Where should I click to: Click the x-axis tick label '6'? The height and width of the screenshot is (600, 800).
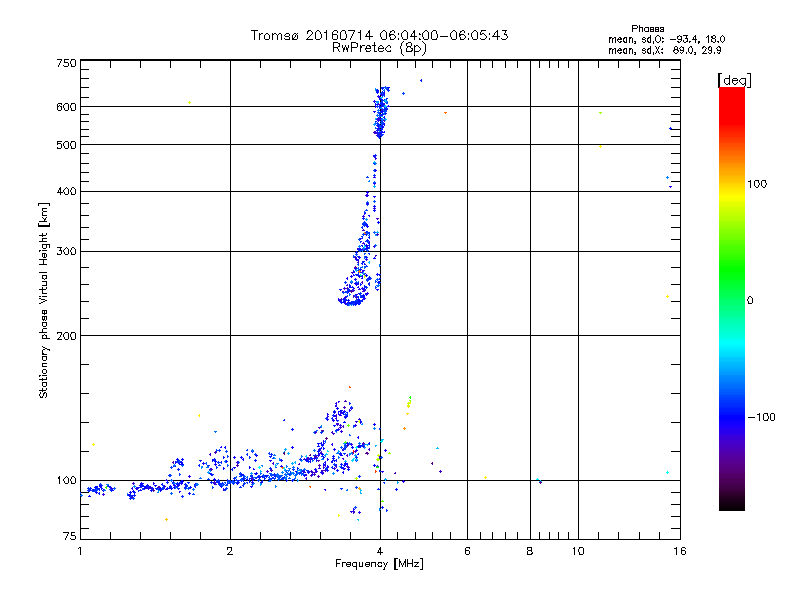[467, 551]
